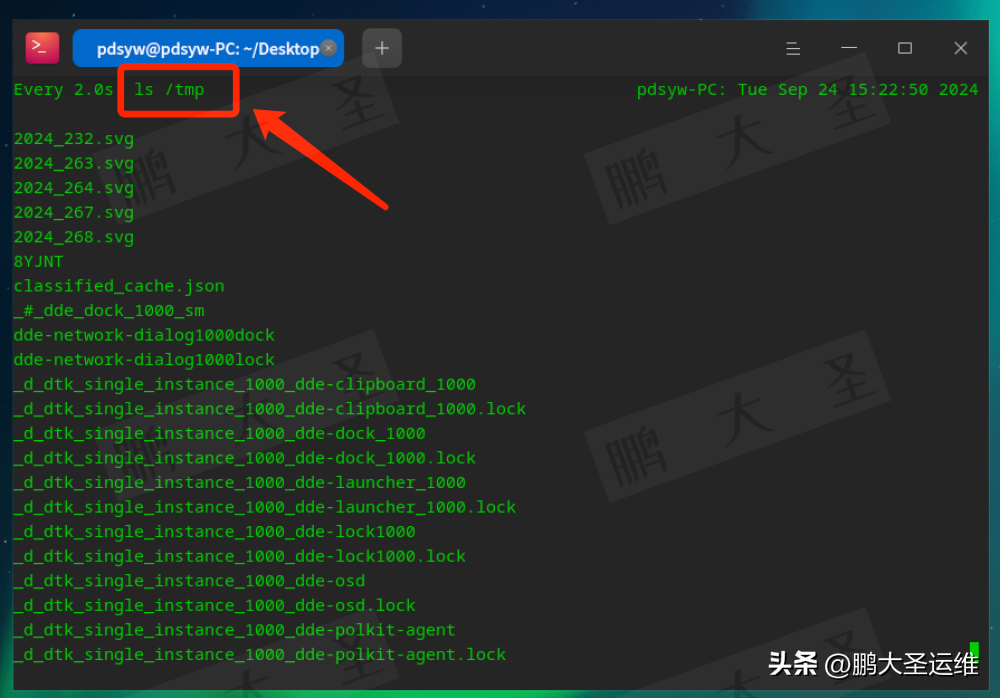Click classified_cache.json entry
The image size is (1000, 698).
pos(119,286)
